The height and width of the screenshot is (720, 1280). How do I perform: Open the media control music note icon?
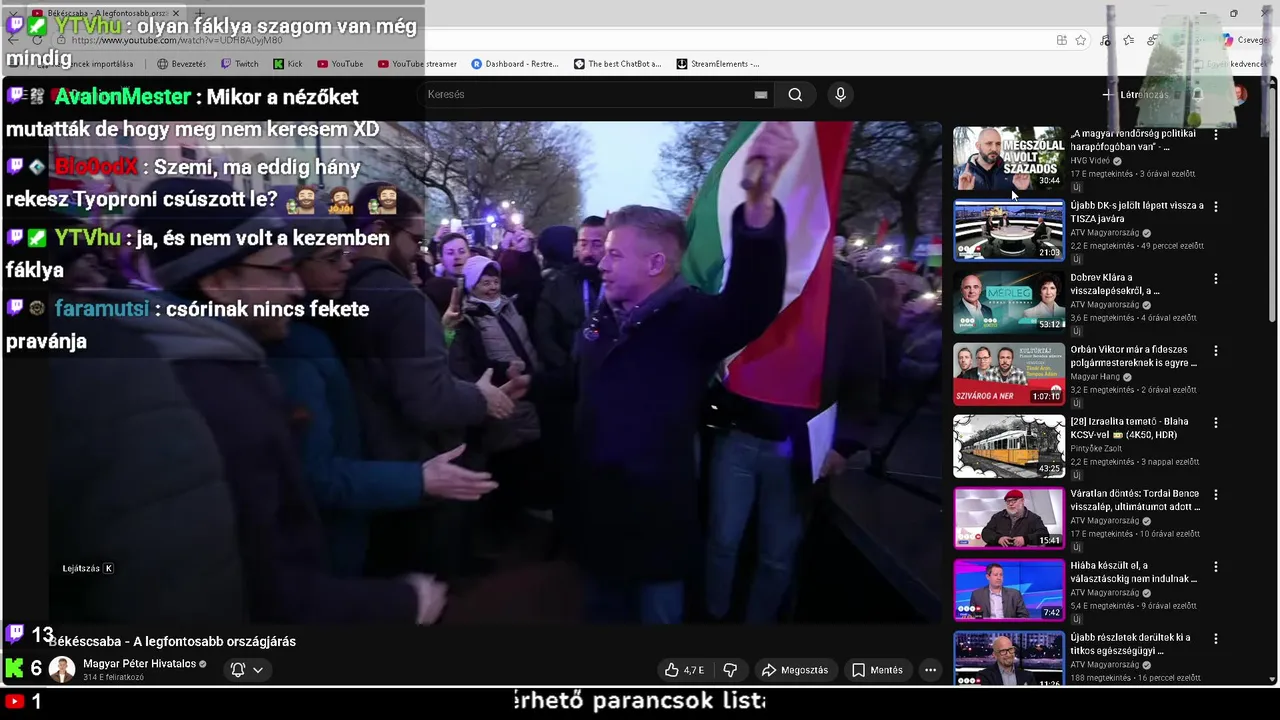pos(1105,40)
